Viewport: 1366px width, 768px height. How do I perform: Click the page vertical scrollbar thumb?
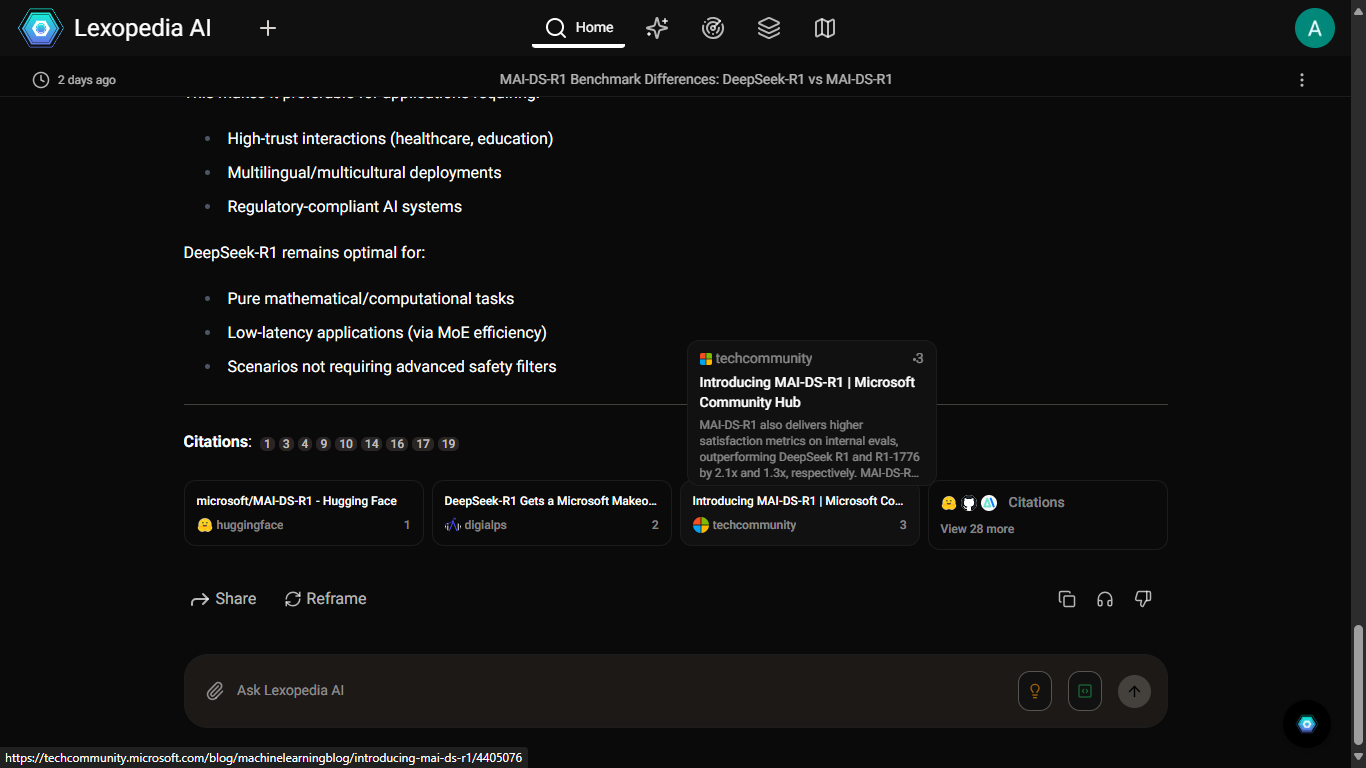tap(1357, 685)
